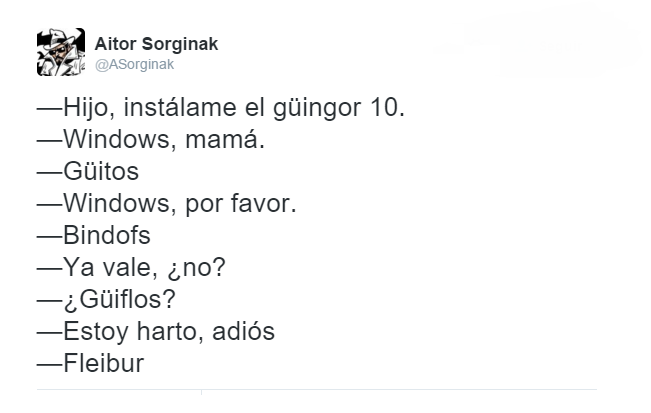Click the @ASorginak handle

click(x=134, y=64)
